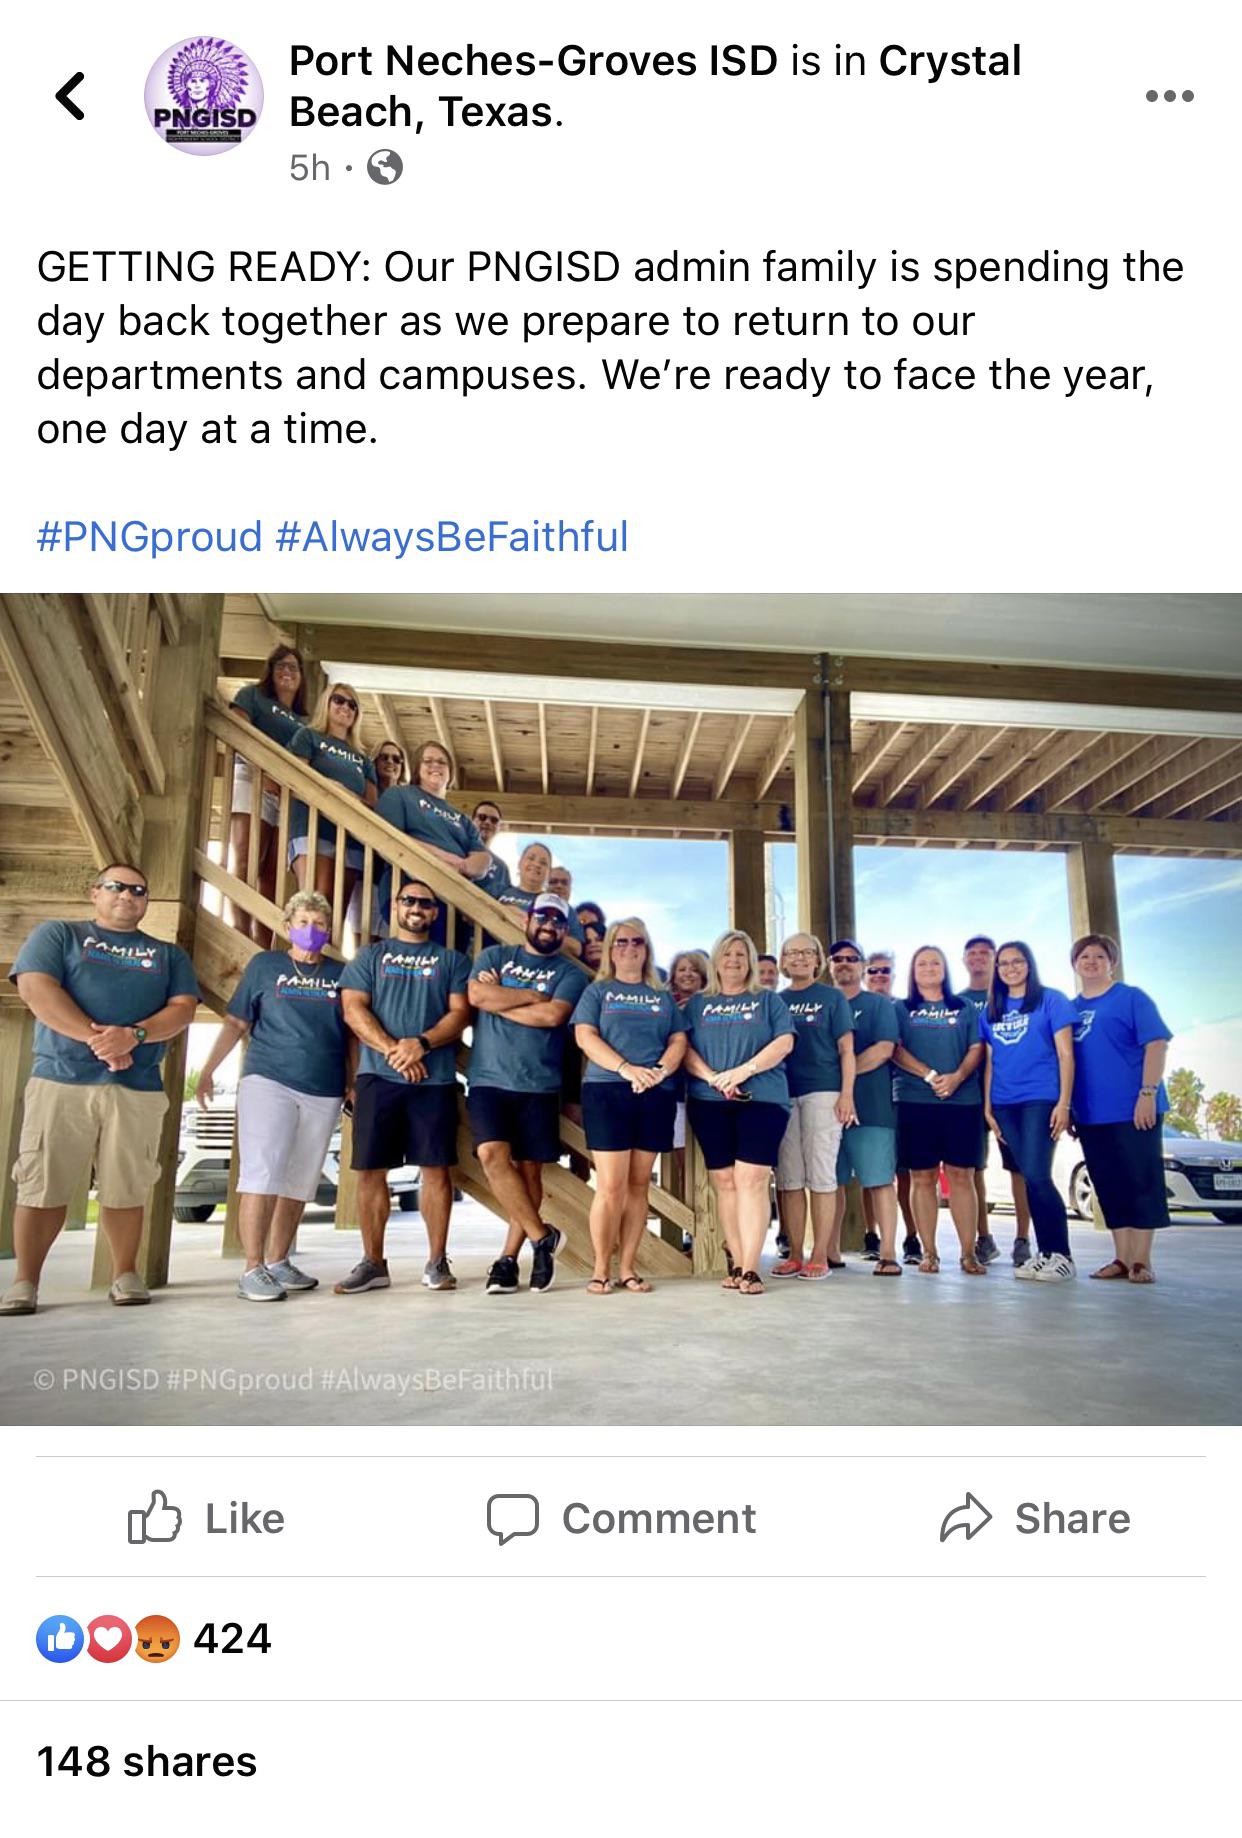Tap the speech bubble Comment icon

click(x=513, y=1519)
